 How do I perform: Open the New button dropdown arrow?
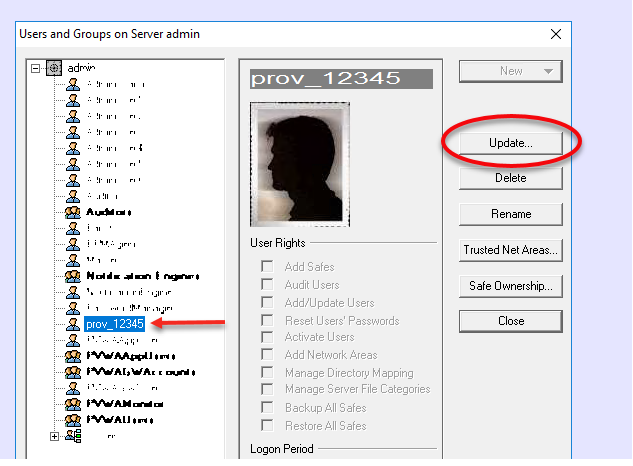tap(548, 71)
